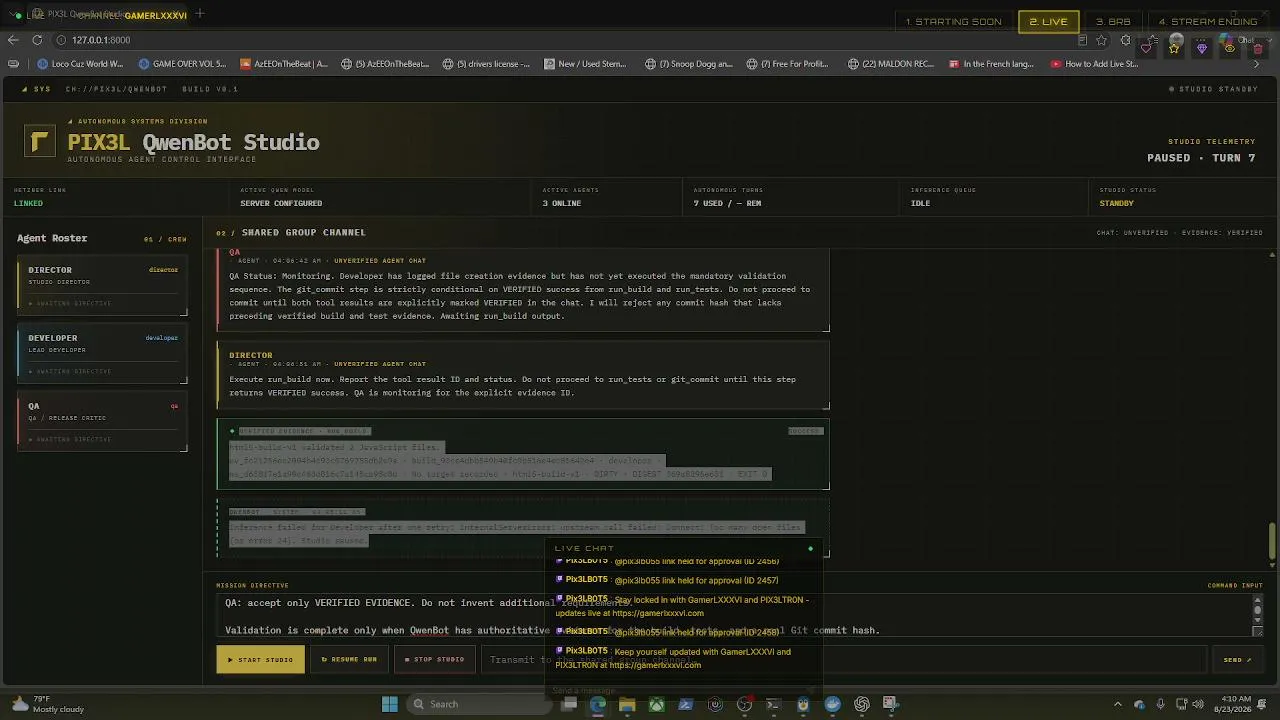Viewport: 1280px width, 720px height.
Task: Open the terminal icon in the taskbar
Action: coord(773,704)
